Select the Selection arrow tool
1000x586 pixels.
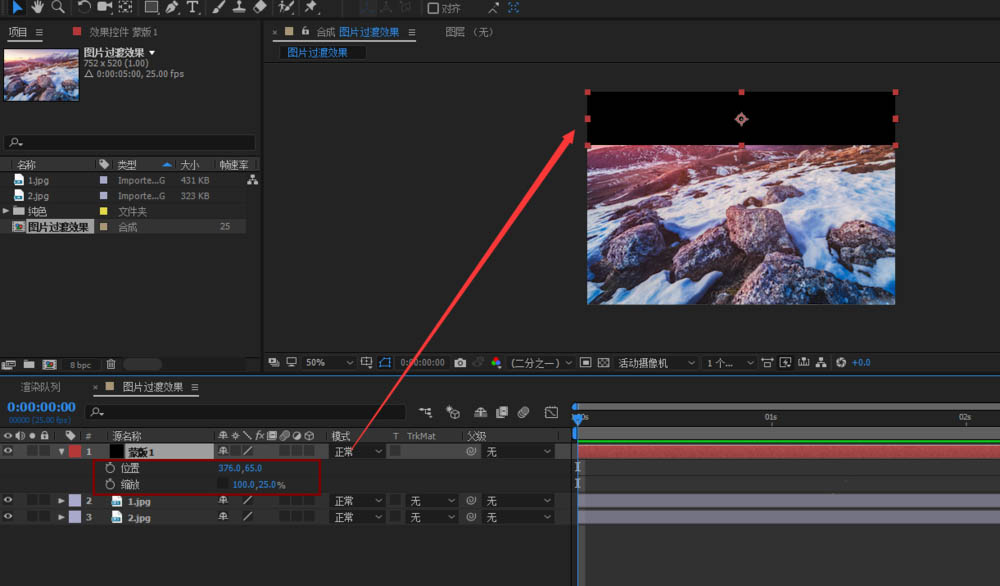click(x=17, y=7)
